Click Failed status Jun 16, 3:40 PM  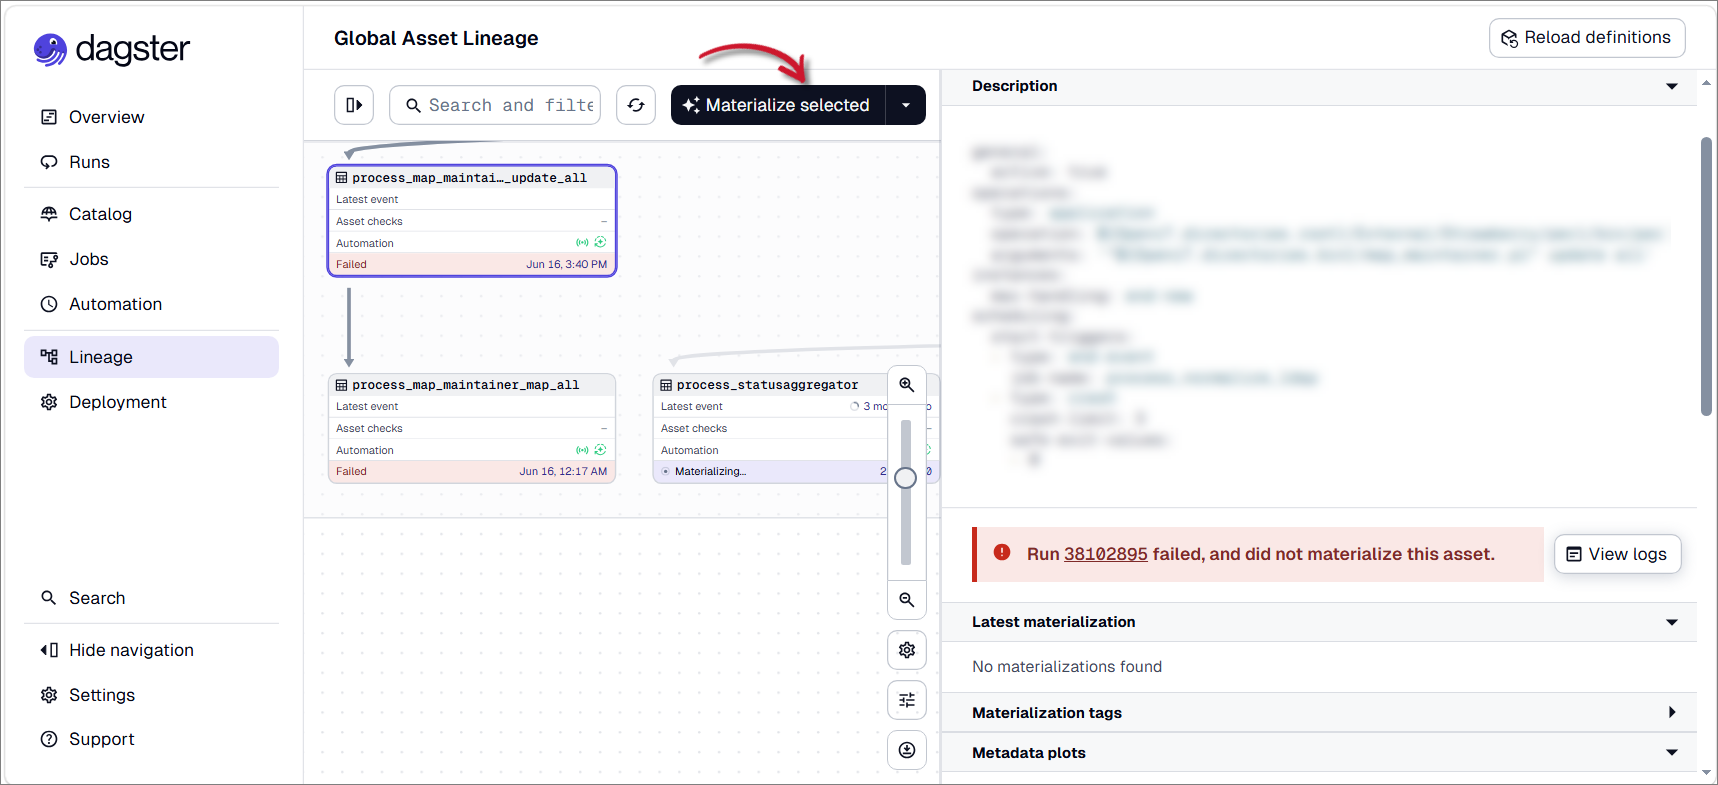pos(472,265)
